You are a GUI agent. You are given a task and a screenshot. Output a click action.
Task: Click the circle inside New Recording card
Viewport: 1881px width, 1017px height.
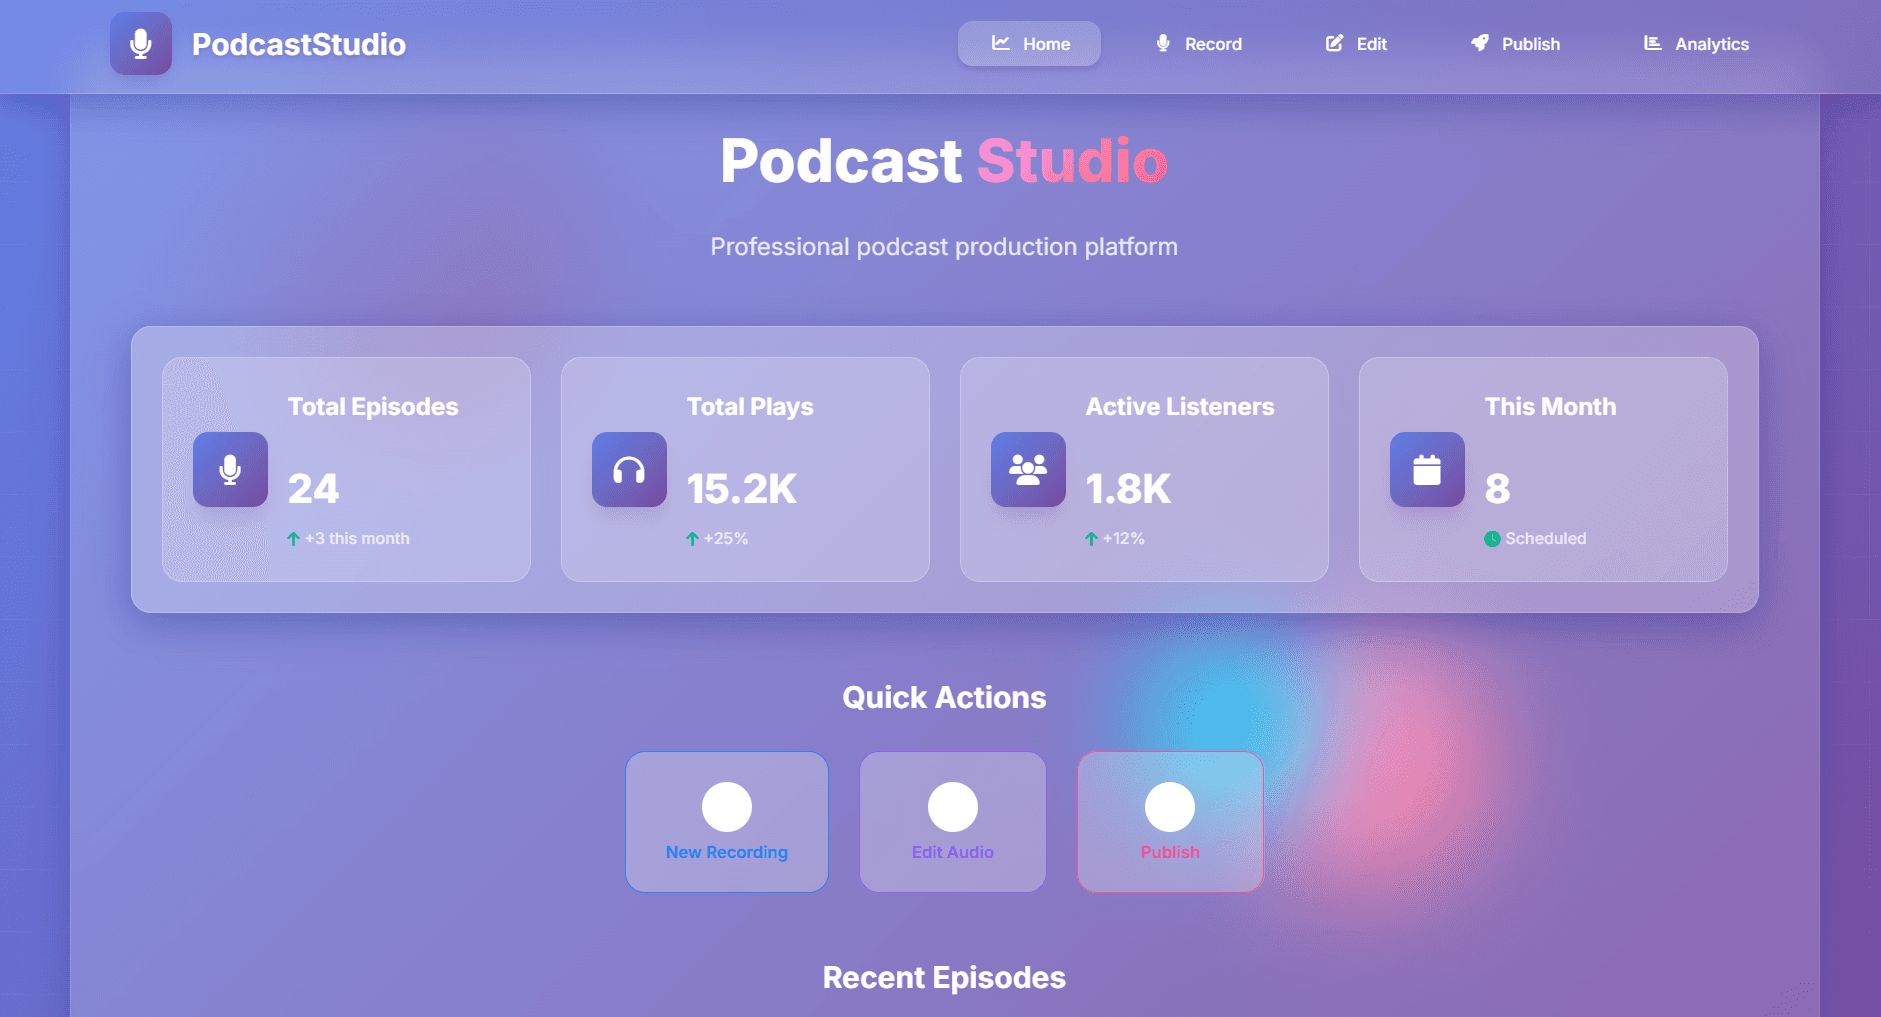coord(727,806)
